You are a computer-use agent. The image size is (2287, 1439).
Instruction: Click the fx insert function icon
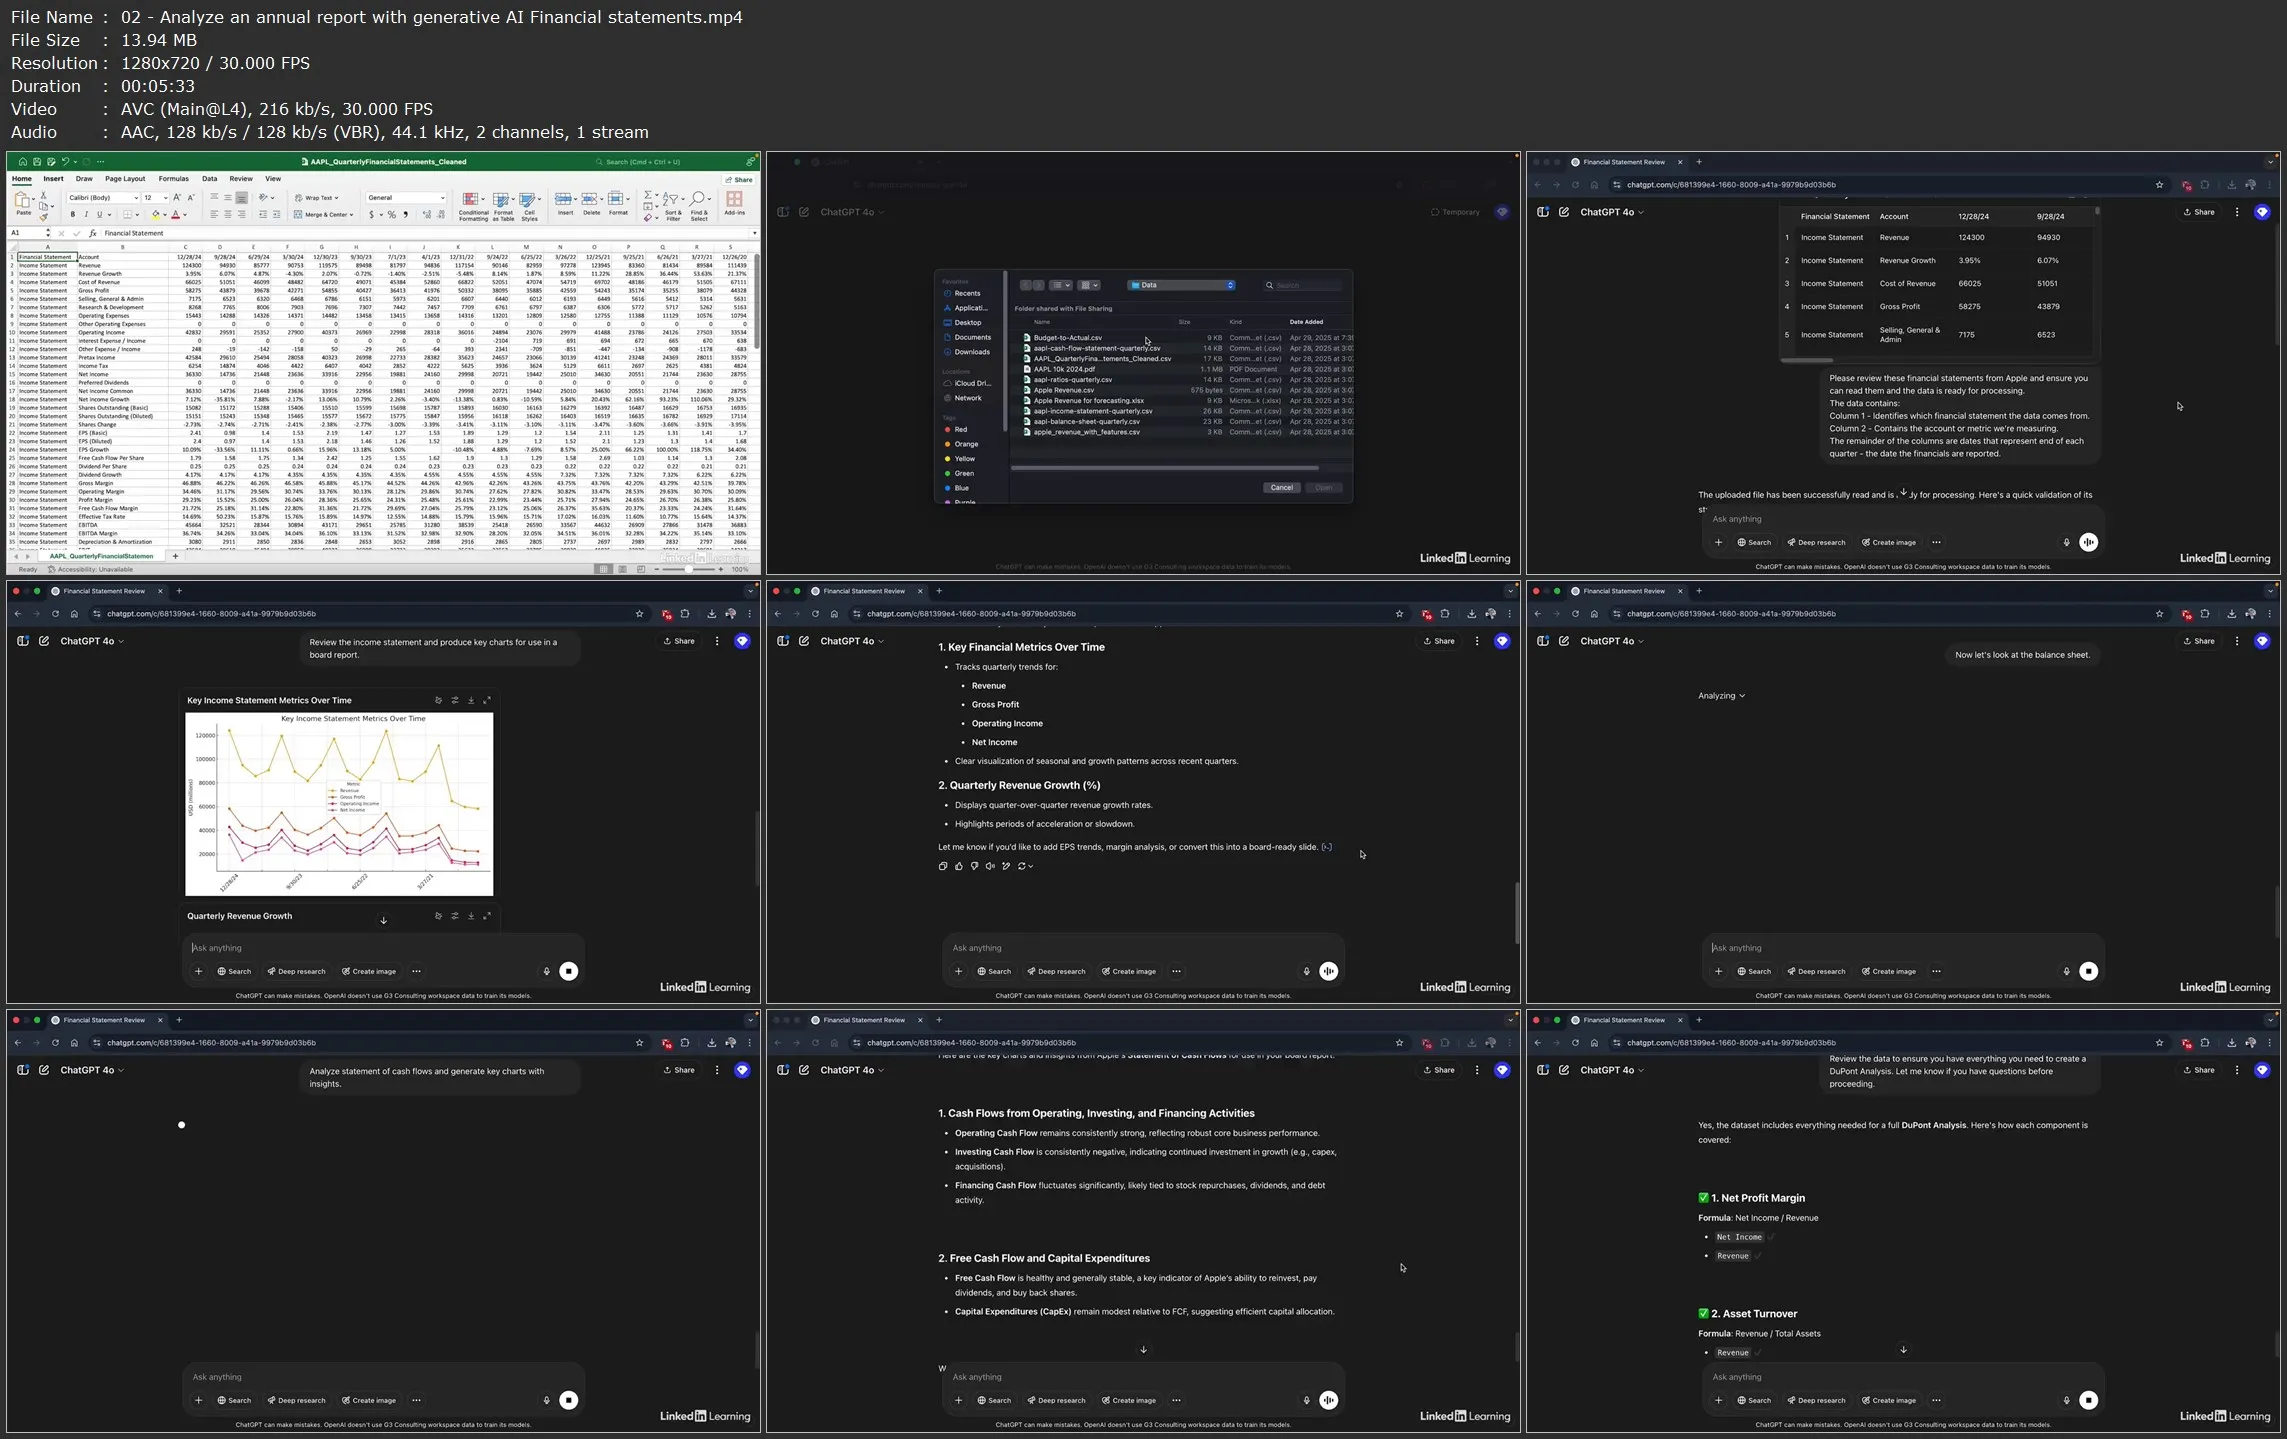pyautogui.click(x=93, y=233)
